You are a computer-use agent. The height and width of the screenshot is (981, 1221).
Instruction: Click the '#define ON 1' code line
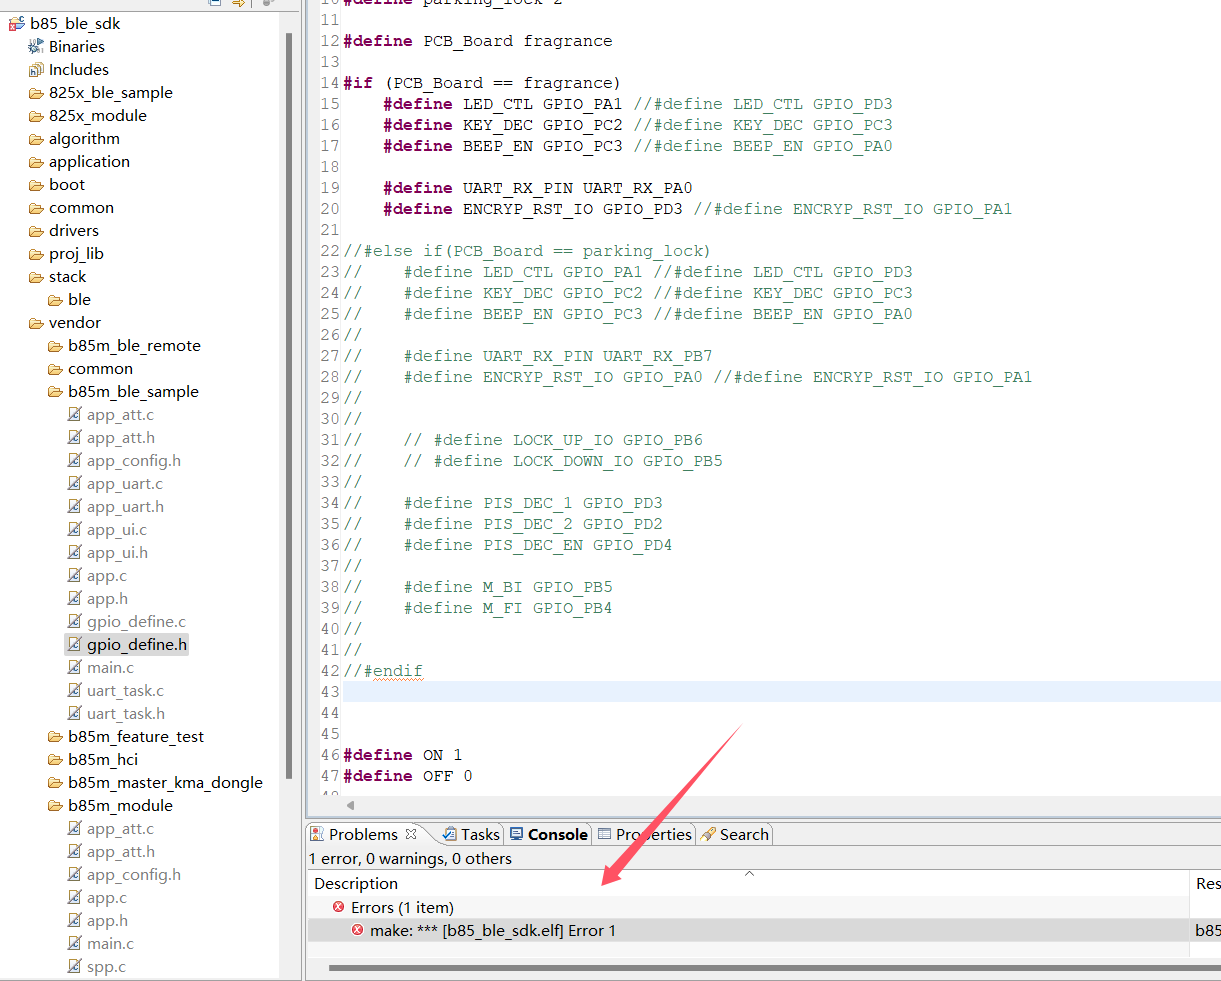402,755
